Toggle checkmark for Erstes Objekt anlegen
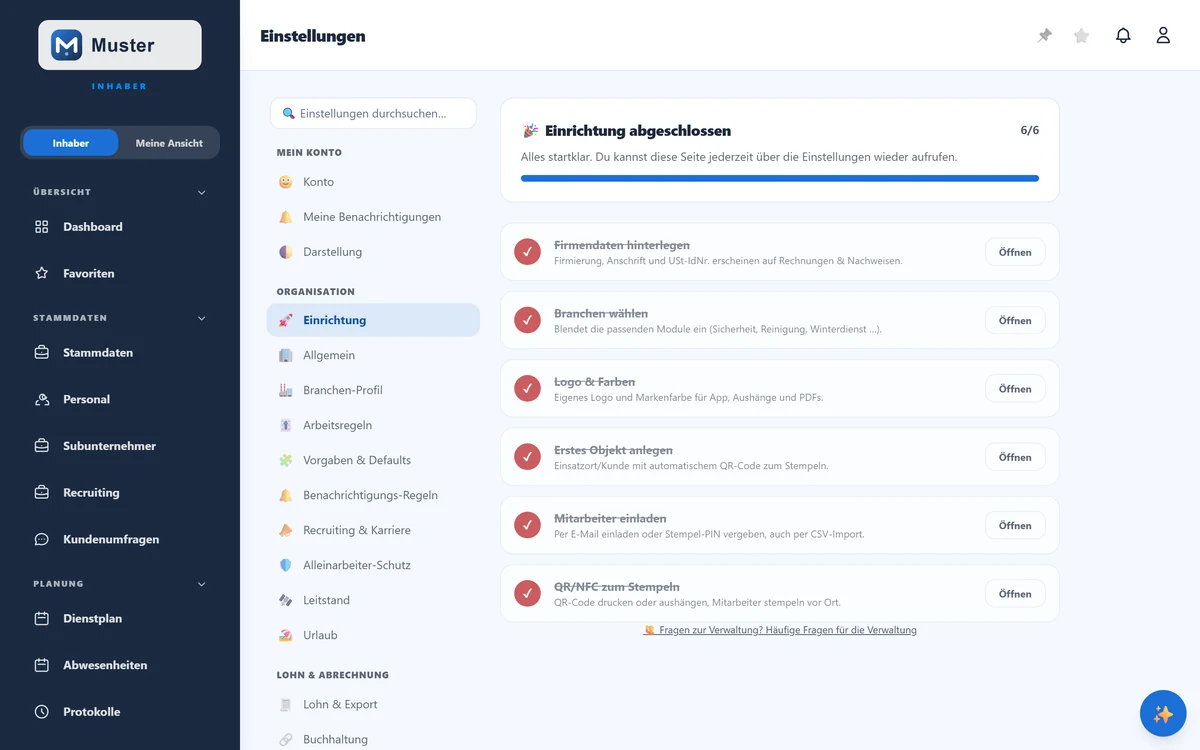The width and height of the screenshot is (1200, 750). tap(528, 457)
